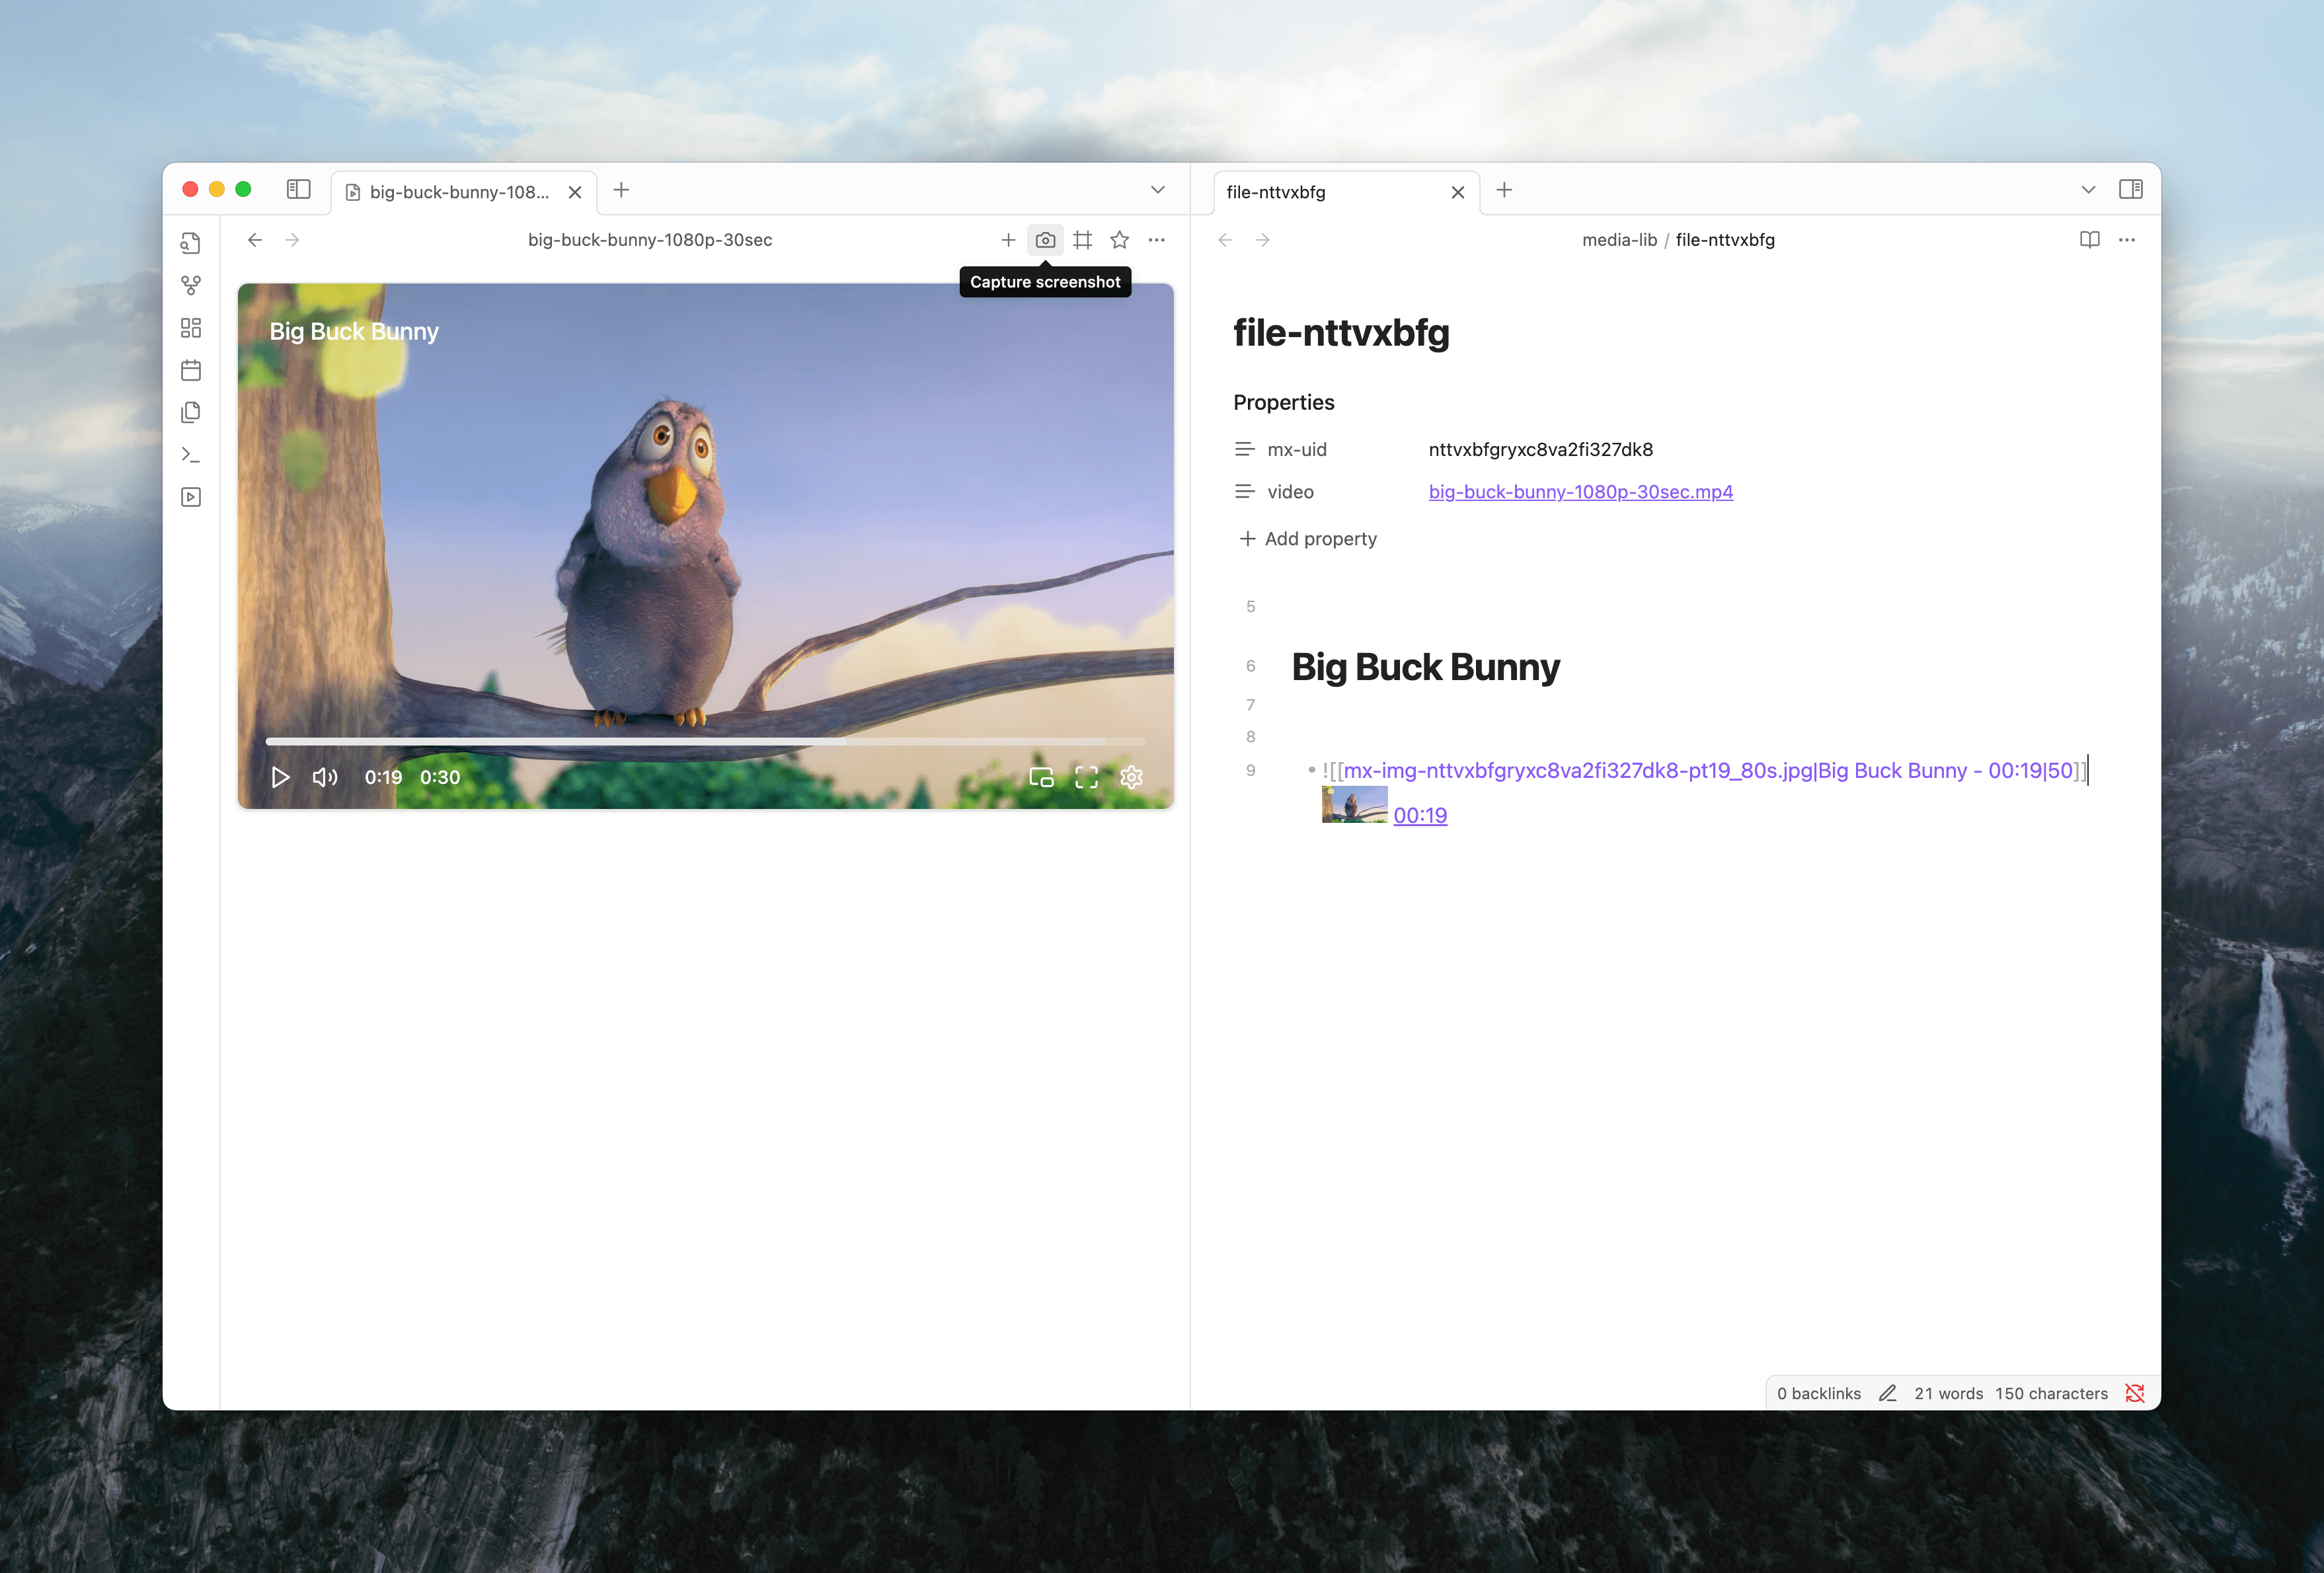The image size is (2324, 1573).
Task: Open the canvas grid sidebar icon
Action: (191, 328)
